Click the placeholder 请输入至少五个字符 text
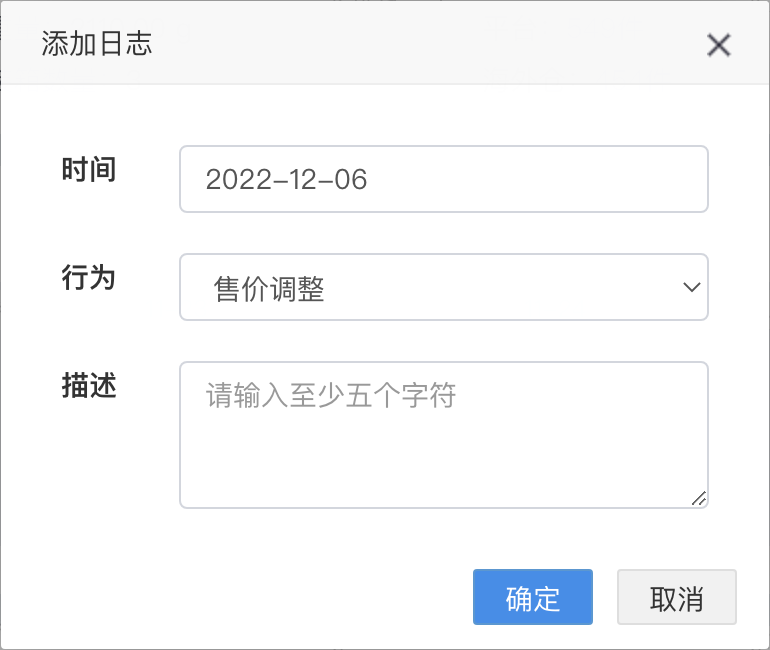Screen dimensions: 770x650 [331, 396]
